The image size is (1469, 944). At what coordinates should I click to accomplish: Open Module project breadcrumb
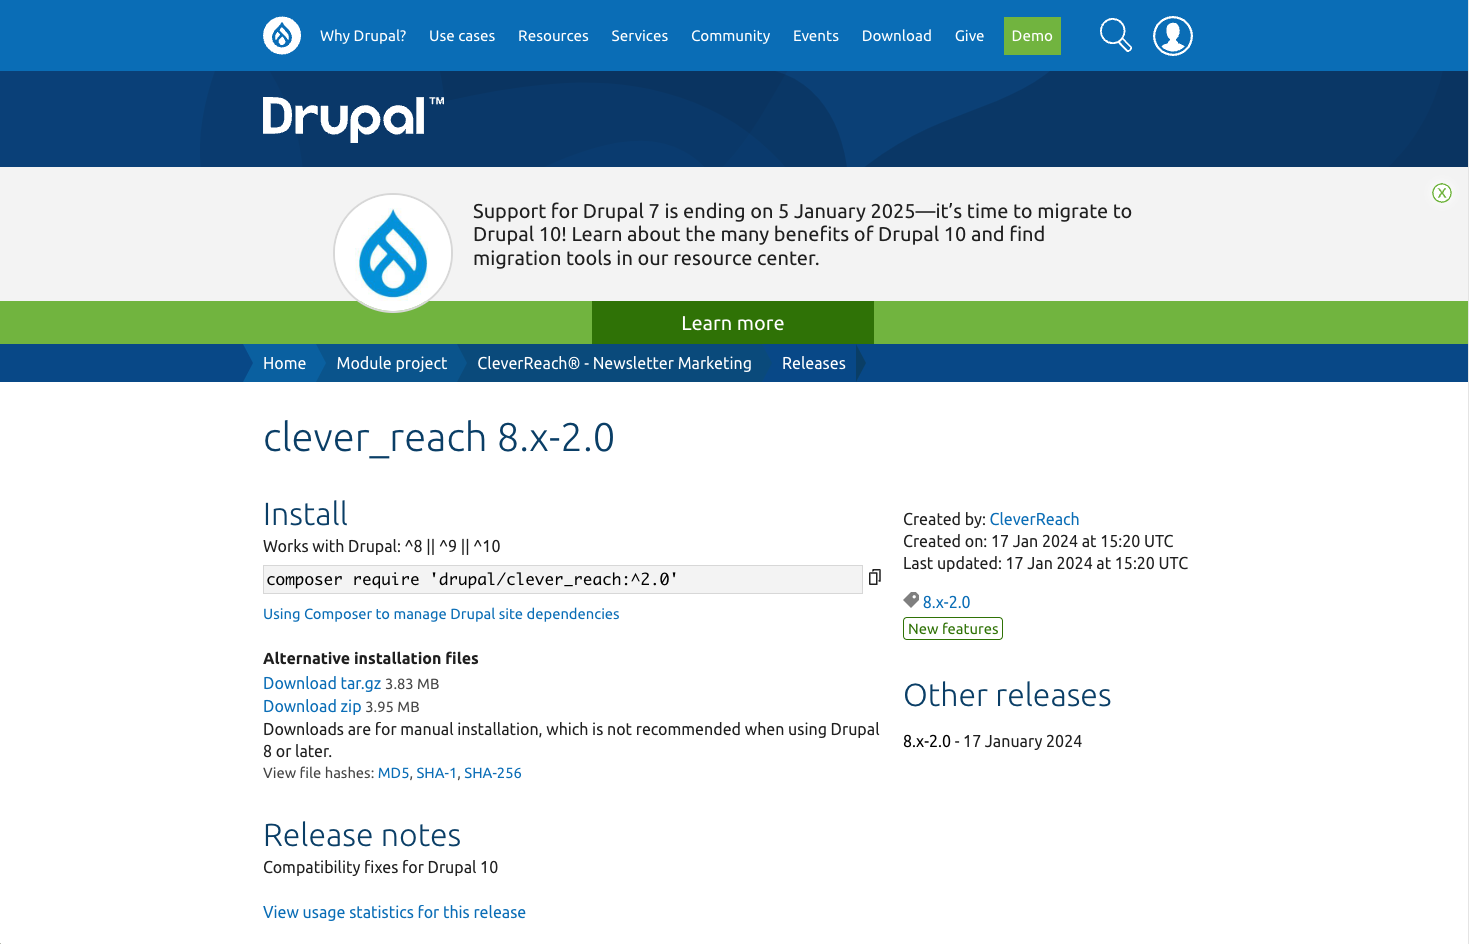coord(392,363)
